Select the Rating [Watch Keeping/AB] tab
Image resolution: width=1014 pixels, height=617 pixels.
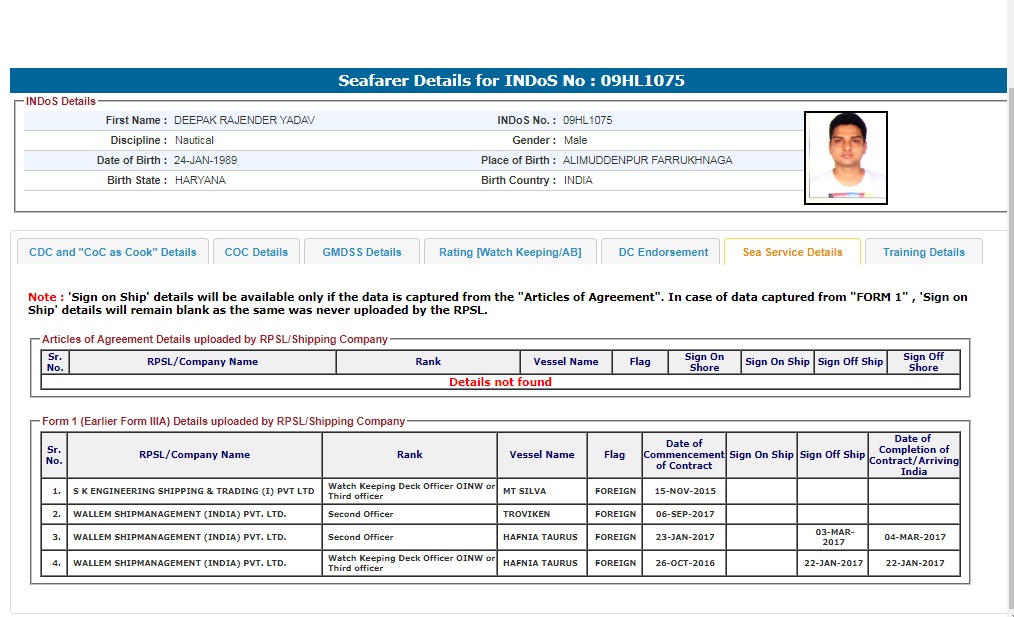point(510,252)
